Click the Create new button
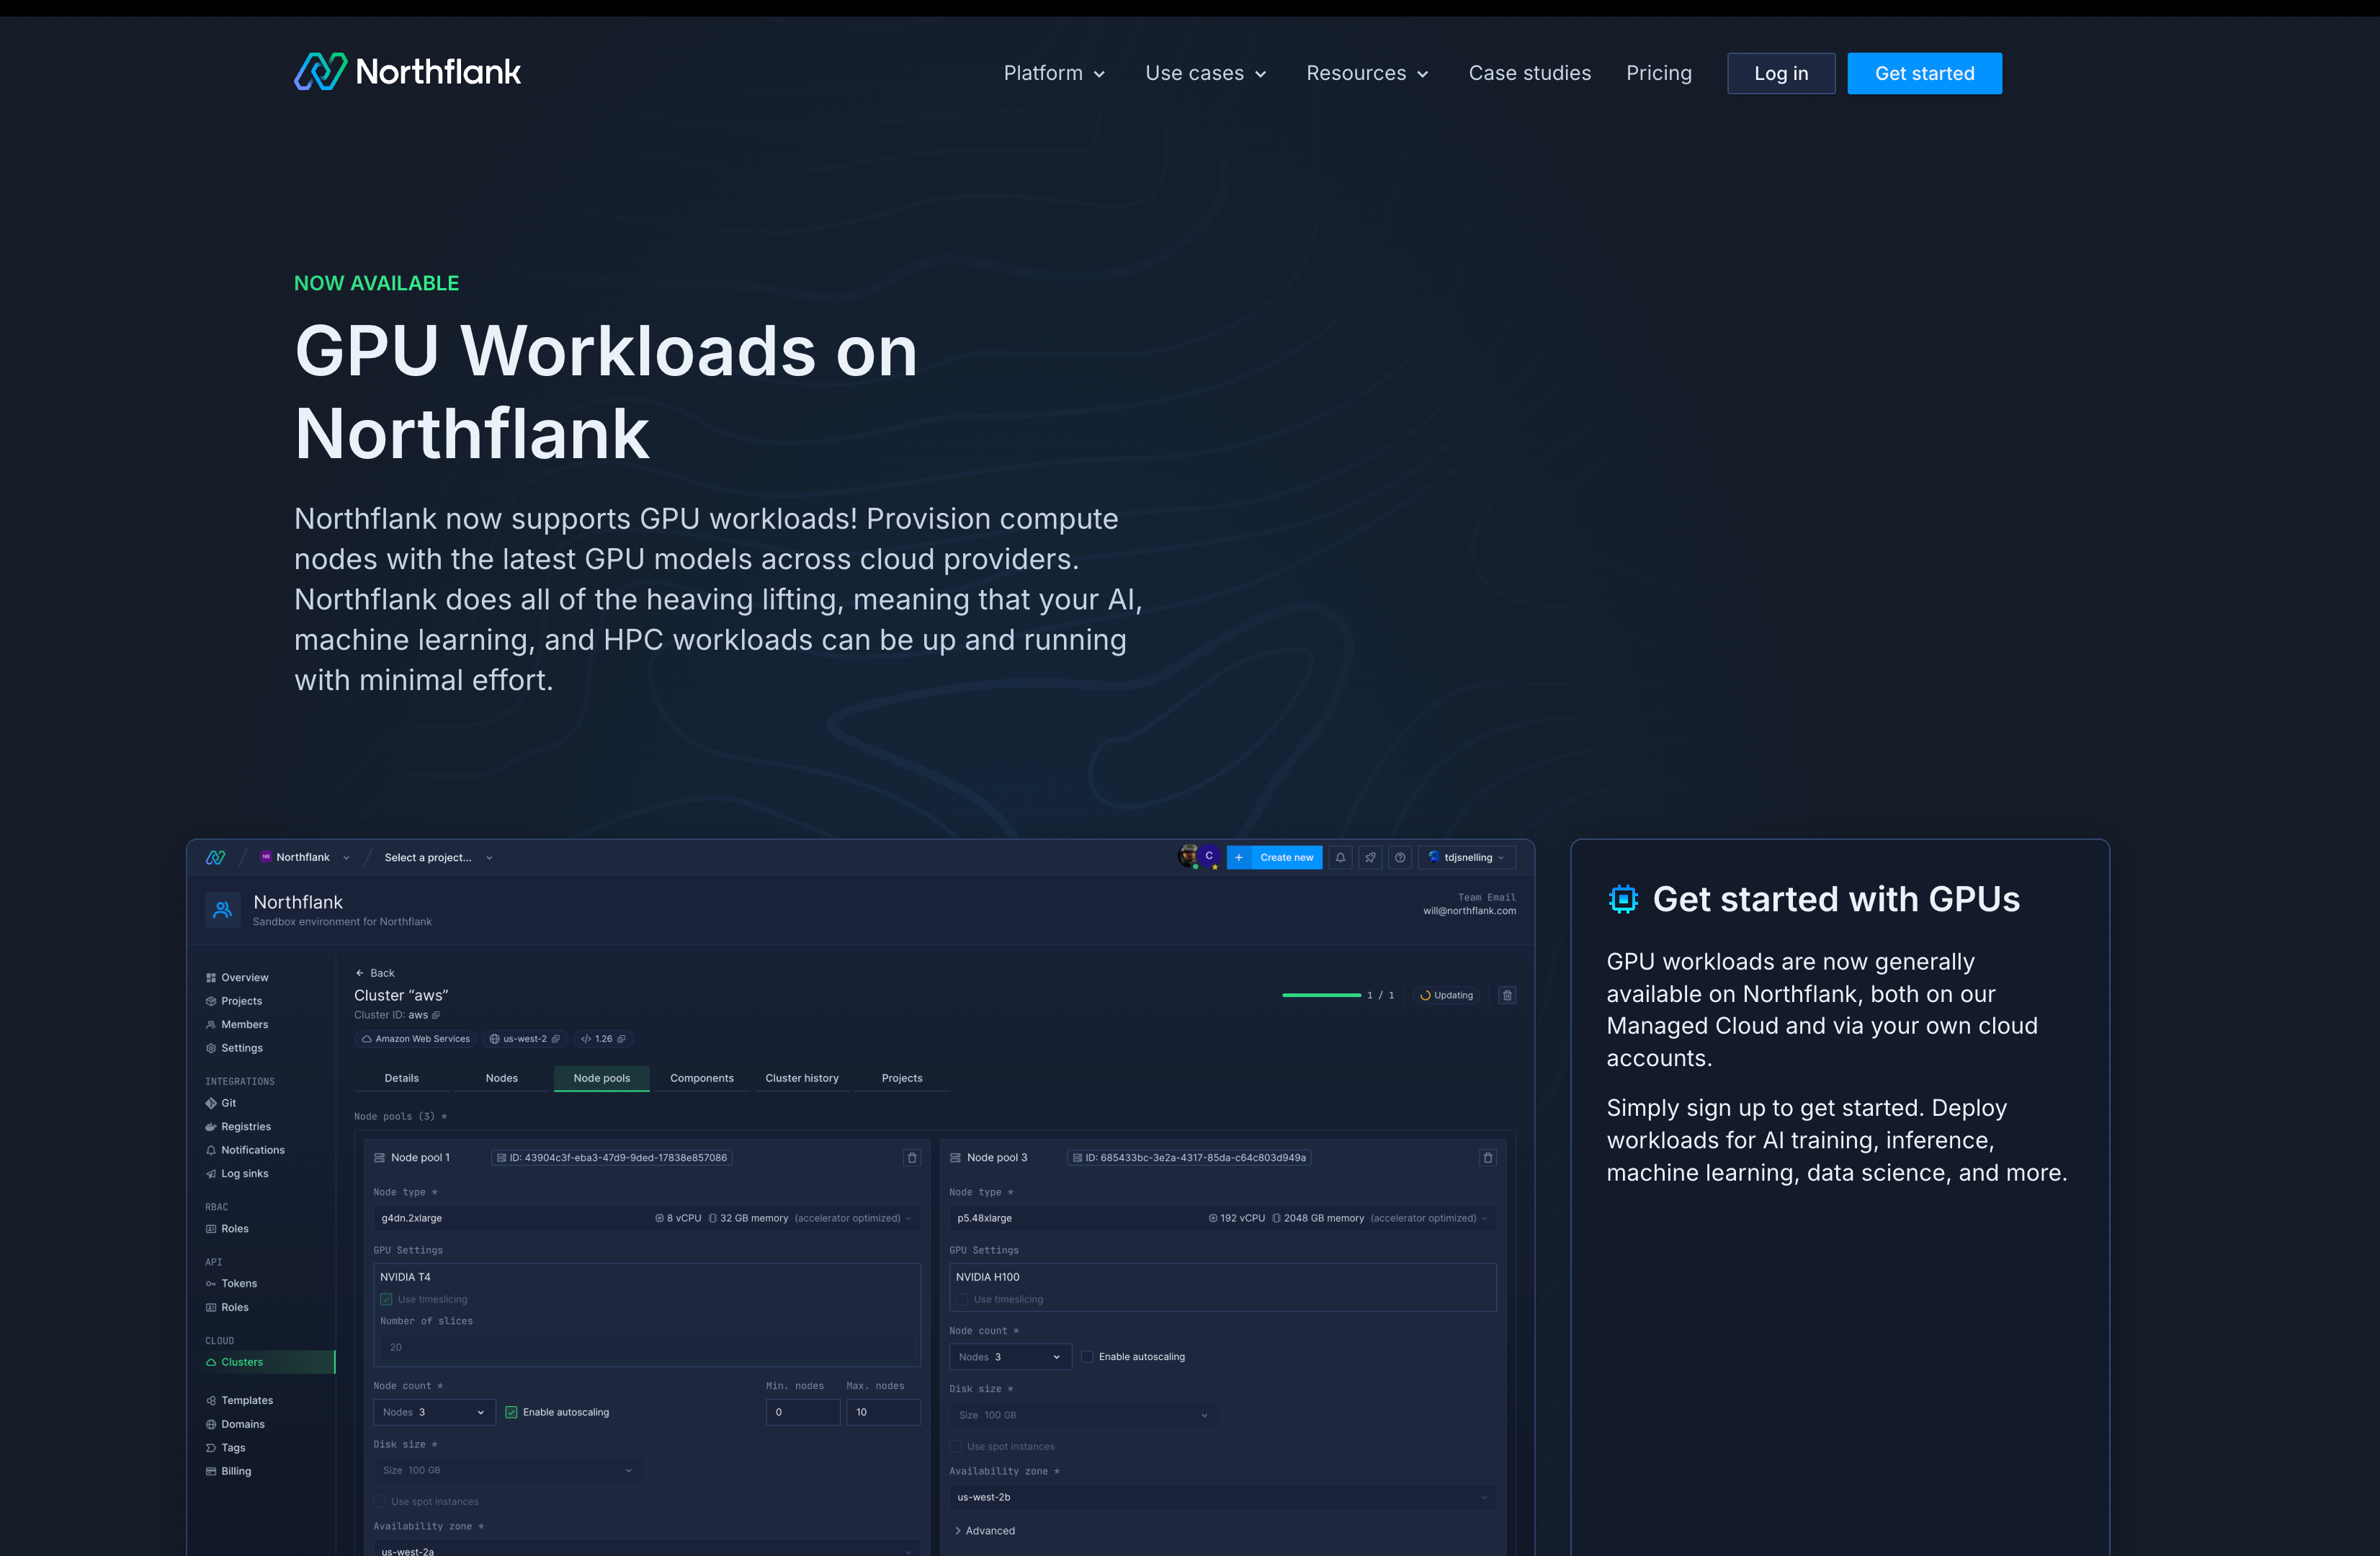 point(1274,857)
